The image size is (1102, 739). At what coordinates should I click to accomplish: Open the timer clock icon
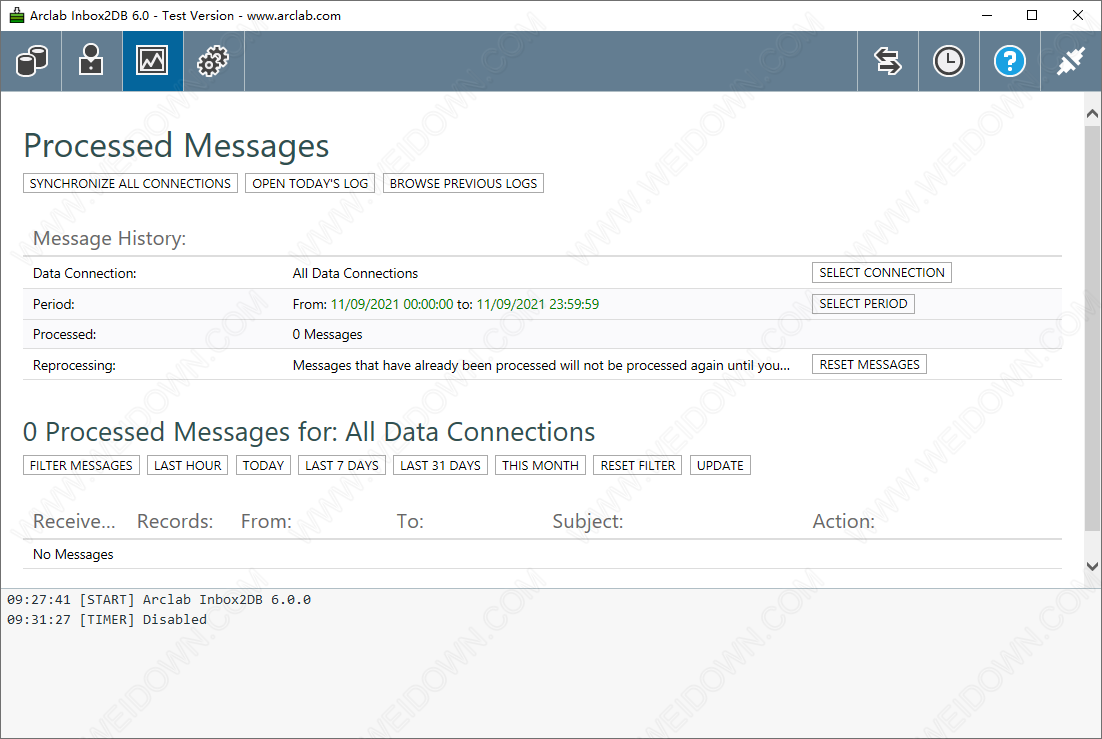point(949,61)
